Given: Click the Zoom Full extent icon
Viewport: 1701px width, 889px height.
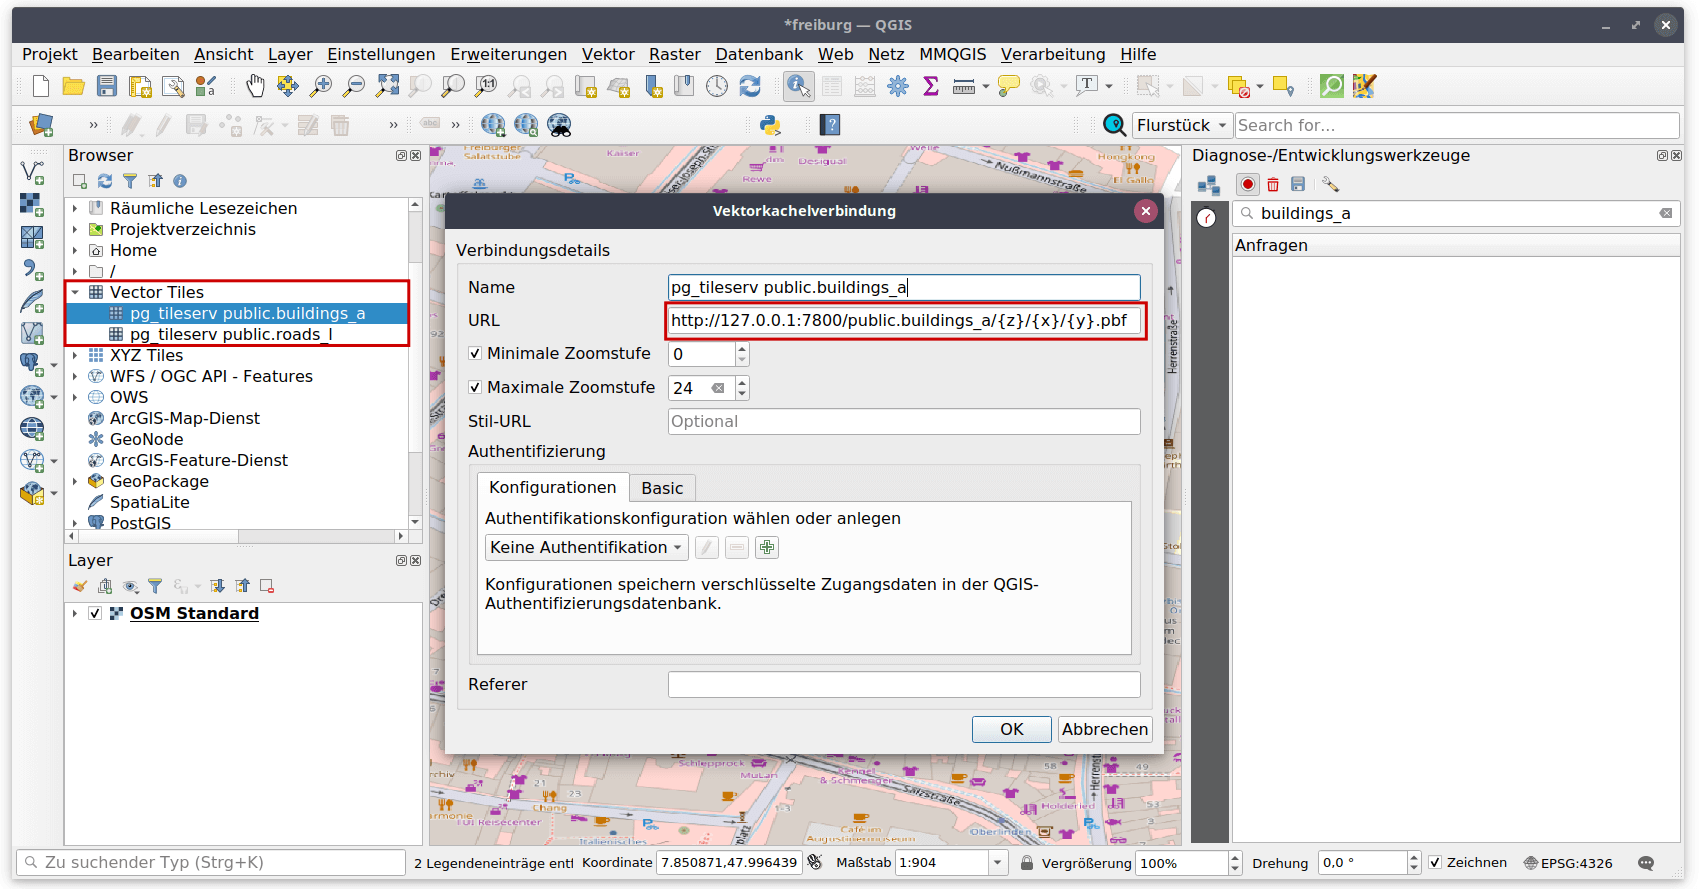Looking at the screenshot, I should (x=387, y=87).
